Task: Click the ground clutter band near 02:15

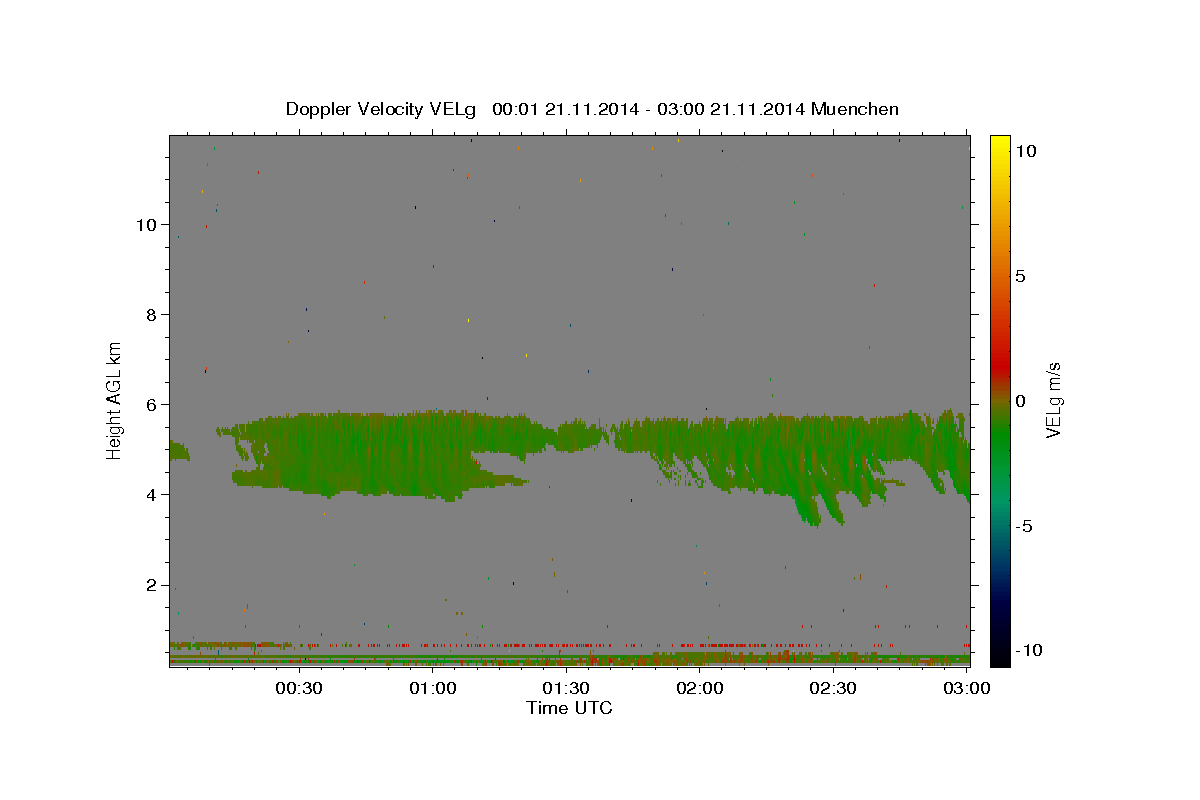Action: [x=767, y=658]
